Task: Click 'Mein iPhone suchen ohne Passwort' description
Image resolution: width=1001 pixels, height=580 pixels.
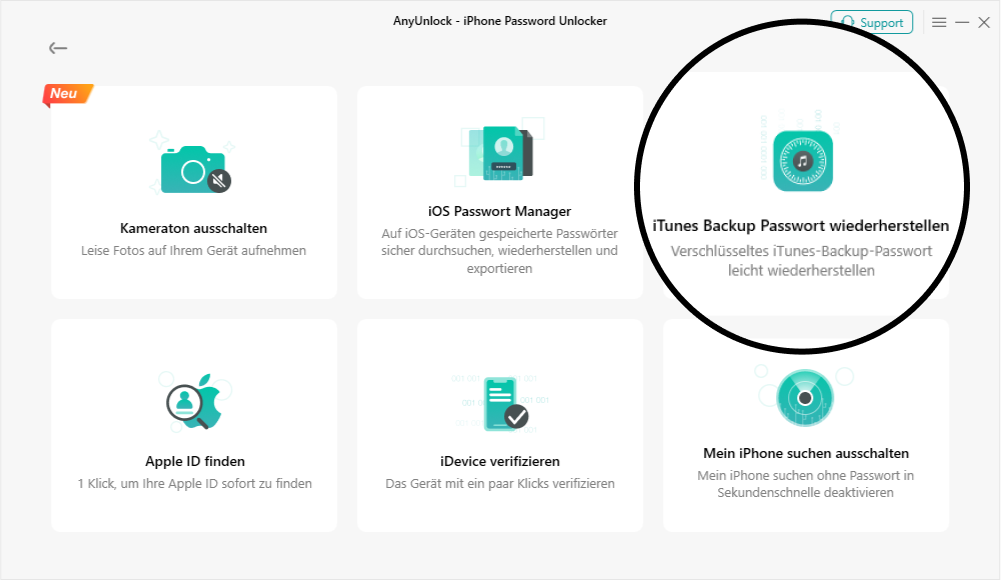Action: [806, 484]
